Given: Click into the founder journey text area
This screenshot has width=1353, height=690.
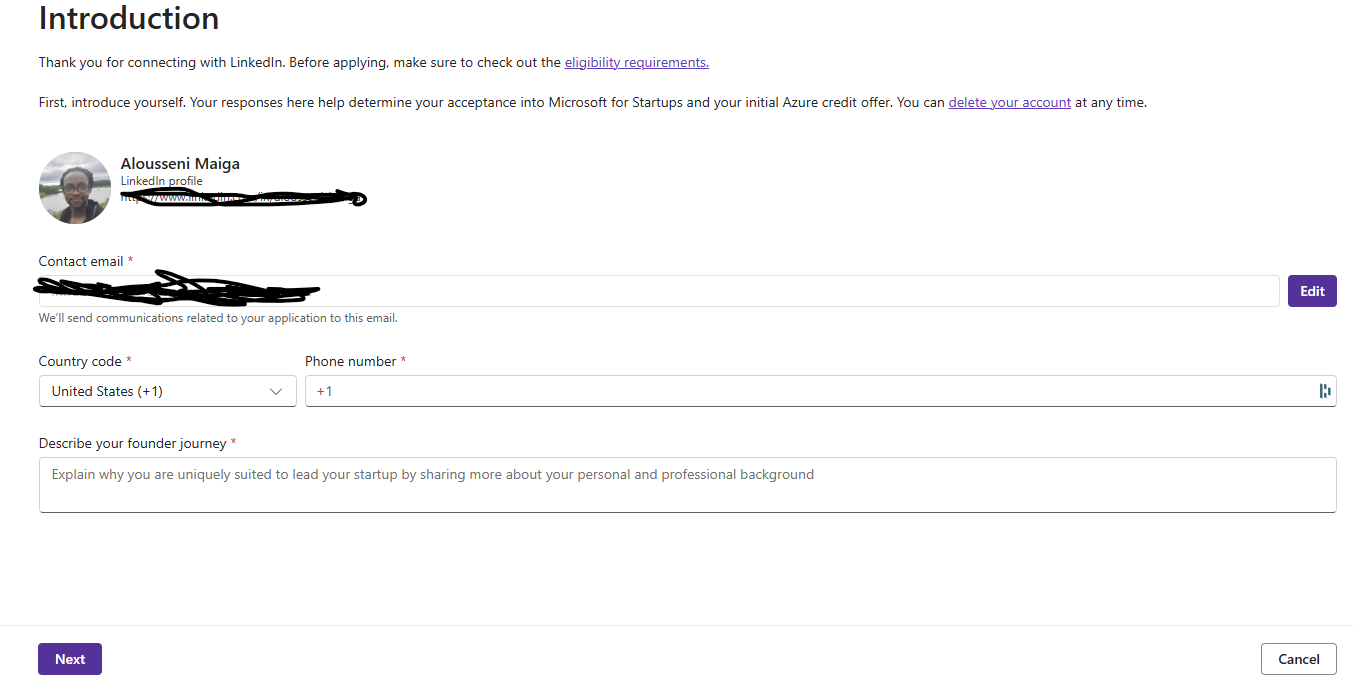Looking at the screenshot, I should click(x=688, y=485).
